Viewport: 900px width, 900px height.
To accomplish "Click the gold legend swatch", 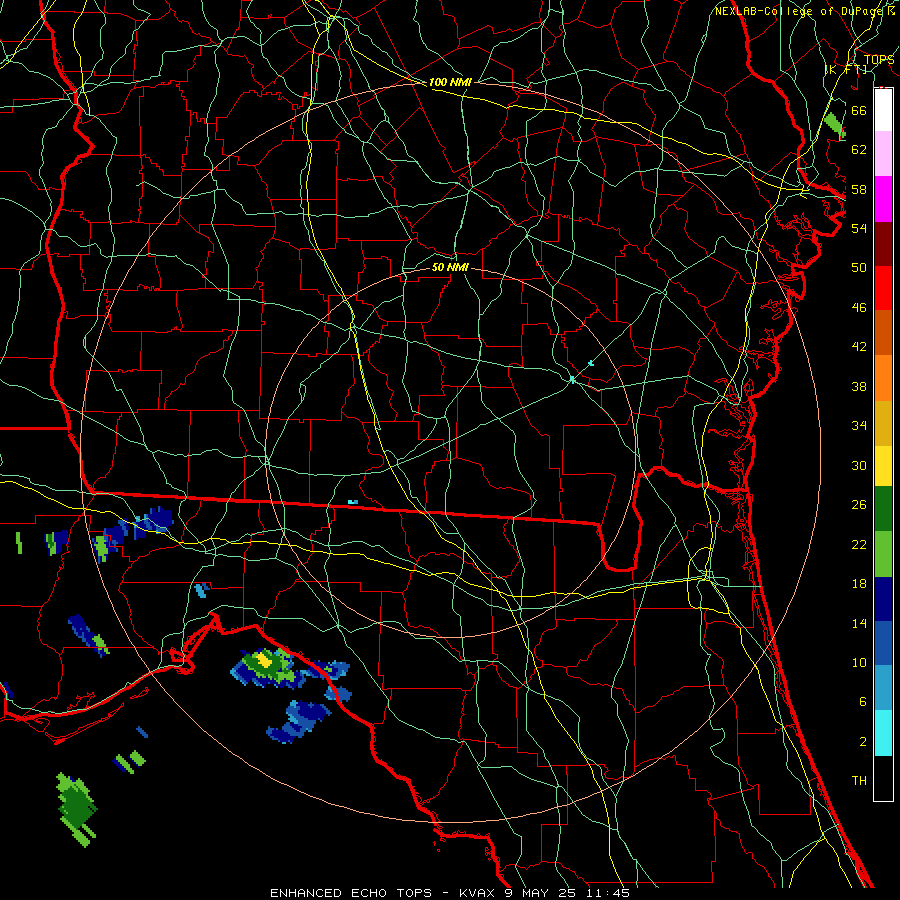I will point(883,423).
